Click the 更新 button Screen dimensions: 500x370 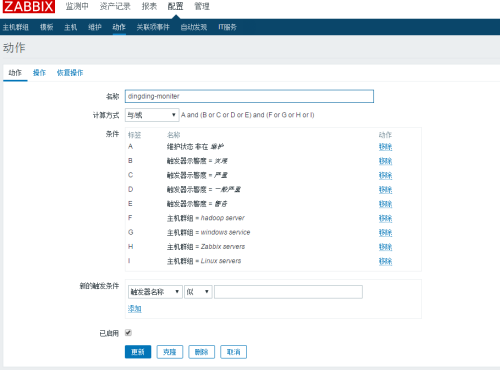[x=138, y=352]
